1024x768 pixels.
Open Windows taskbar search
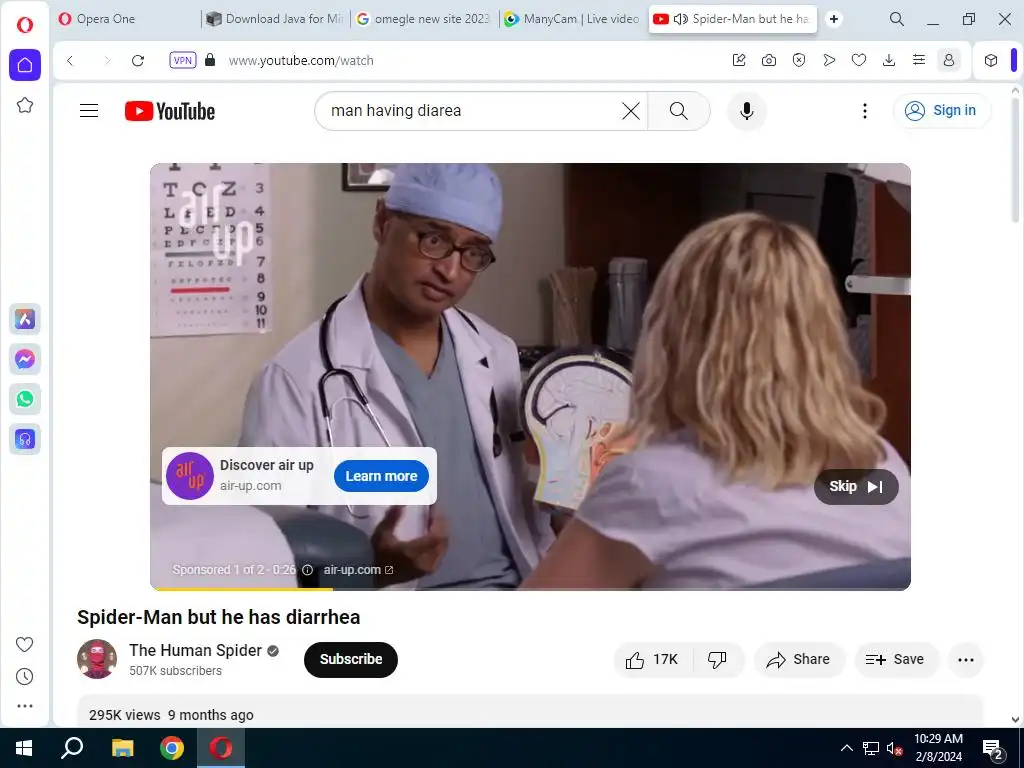pyautogui.click(x=72, y=748)
